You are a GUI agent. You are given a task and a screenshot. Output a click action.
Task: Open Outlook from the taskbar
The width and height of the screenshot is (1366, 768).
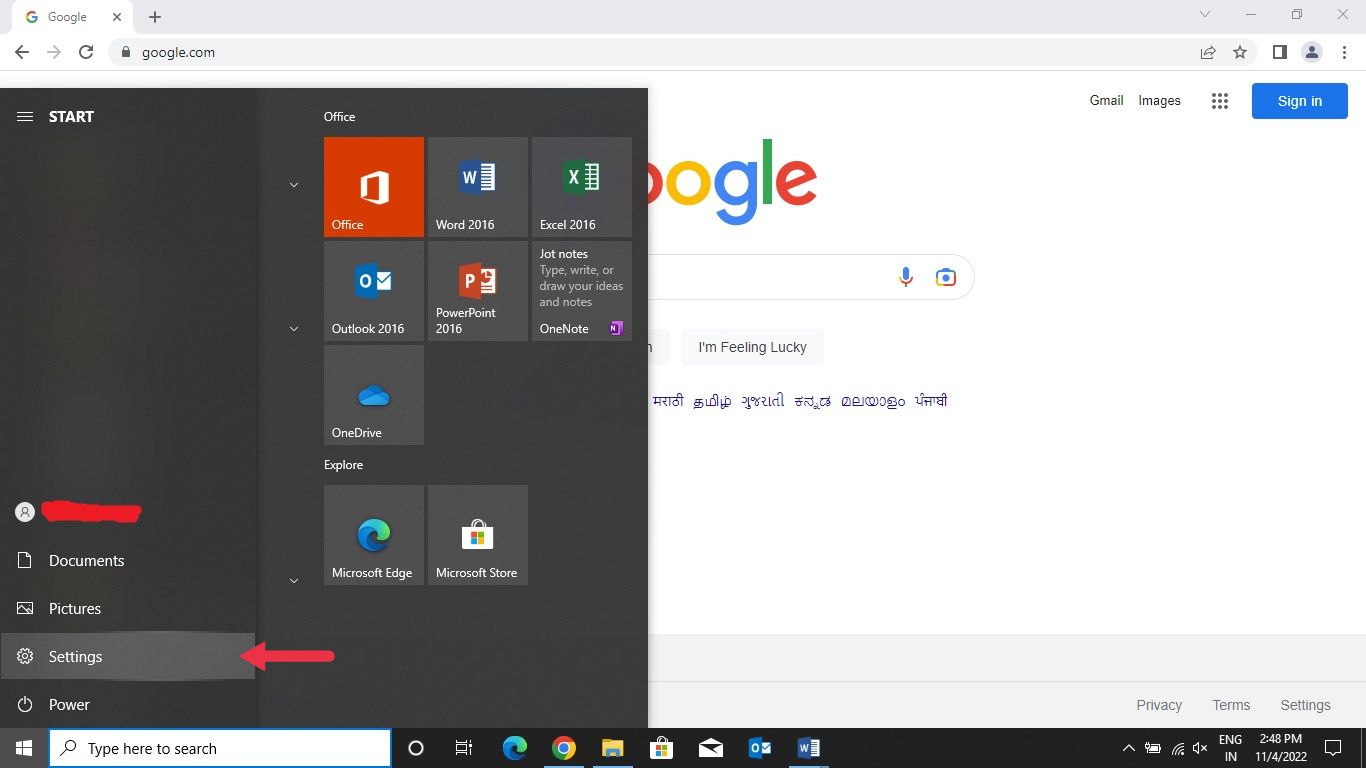(x=760, y=748)
